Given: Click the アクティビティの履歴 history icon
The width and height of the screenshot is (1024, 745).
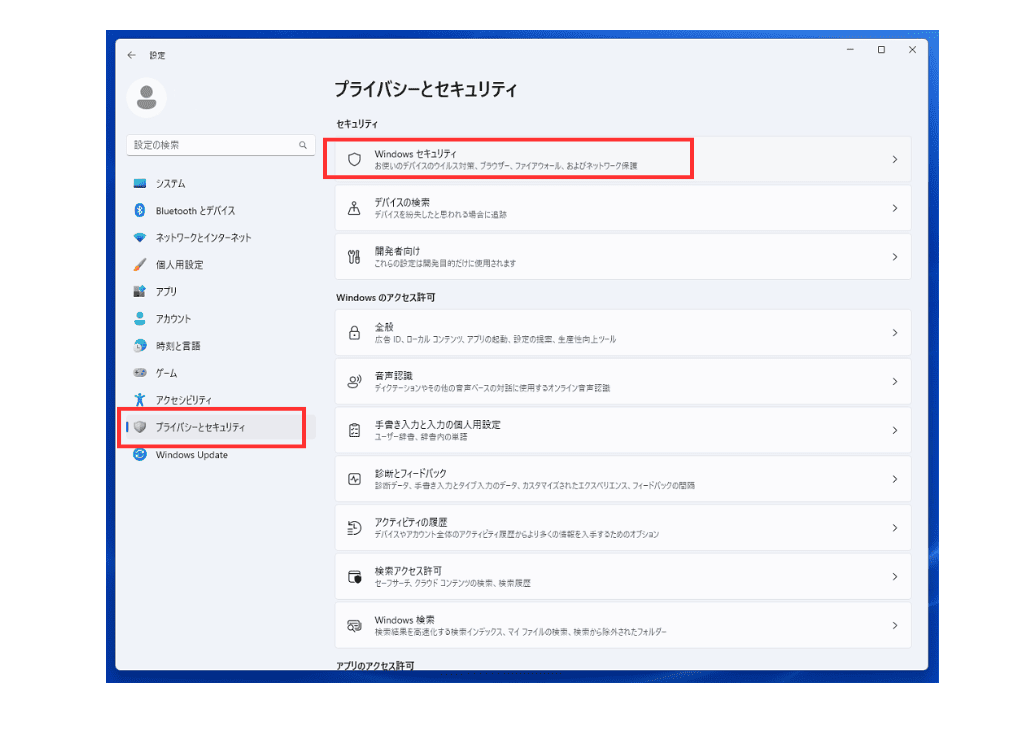Looking at the screenshot, I should 354,527.
